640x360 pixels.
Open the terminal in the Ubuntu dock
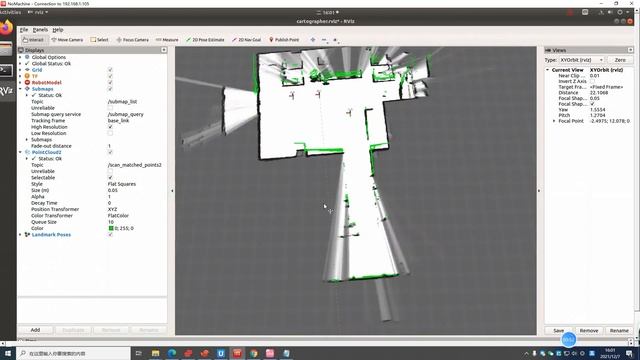point(6,70)
